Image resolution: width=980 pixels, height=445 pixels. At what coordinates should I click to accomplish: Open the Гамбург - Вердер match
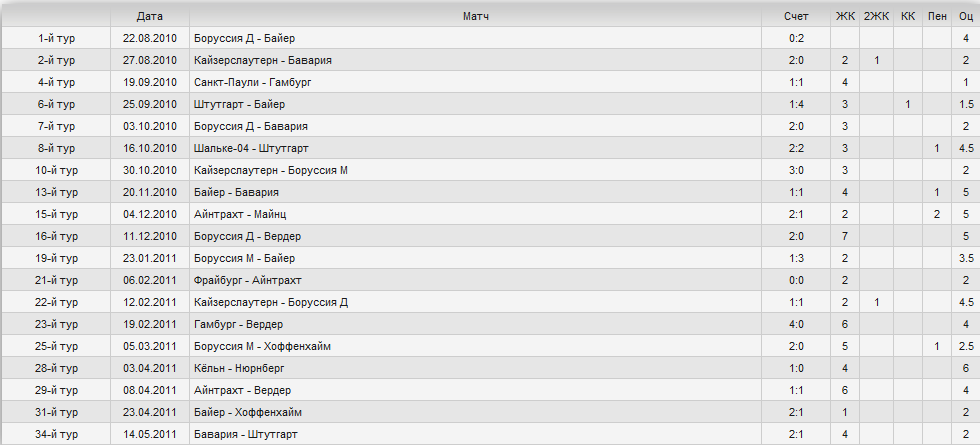(238, 324)
